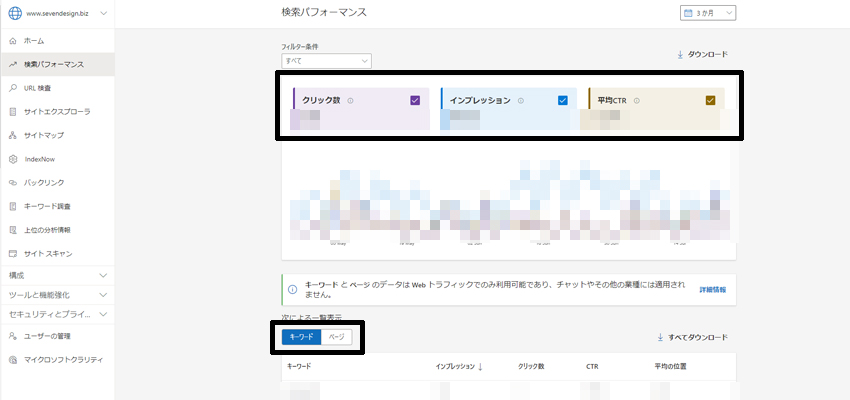The height and width of the screenshot is (400, 850).
Task: Click ダウンロード button at top
Action: click(702, 54)
